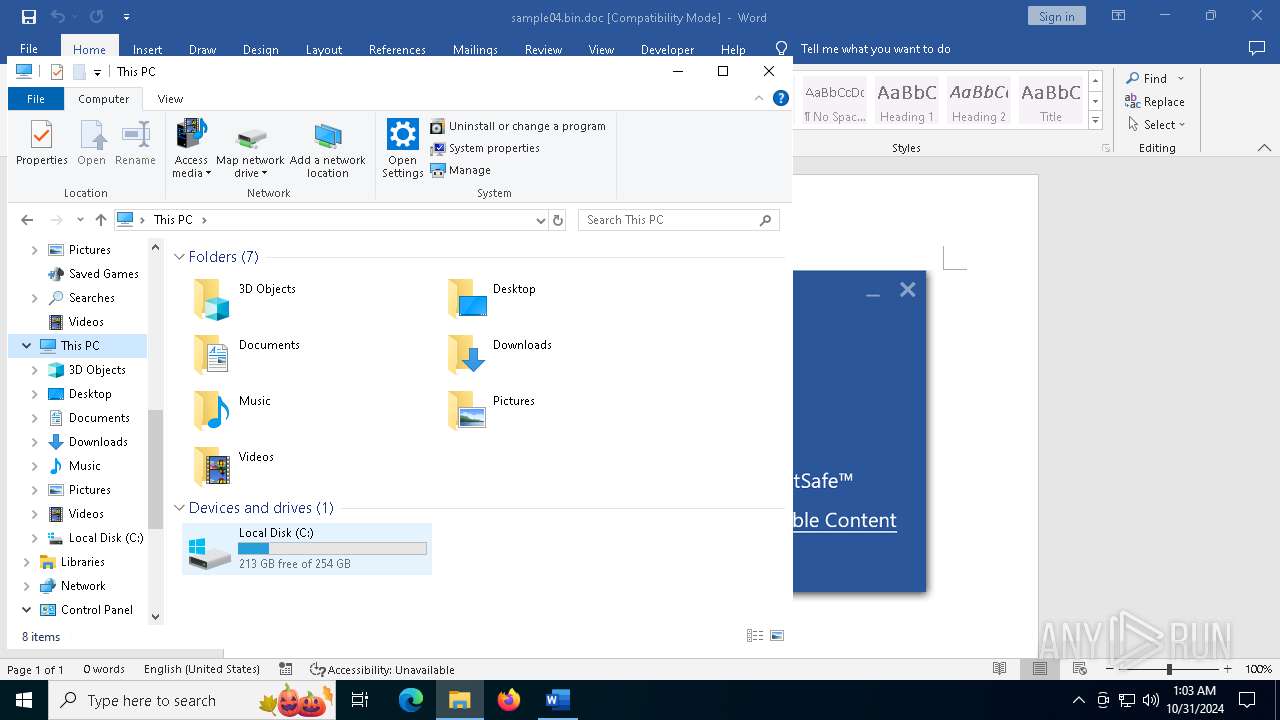
Task: Apply the Heading 1 style
Action: click(x=907, y=101)
